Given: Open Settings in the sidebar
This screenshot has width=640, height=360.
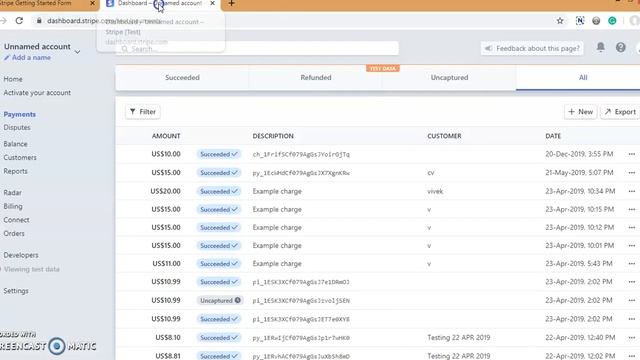Looking at the screenshot, I should [16, 291].
